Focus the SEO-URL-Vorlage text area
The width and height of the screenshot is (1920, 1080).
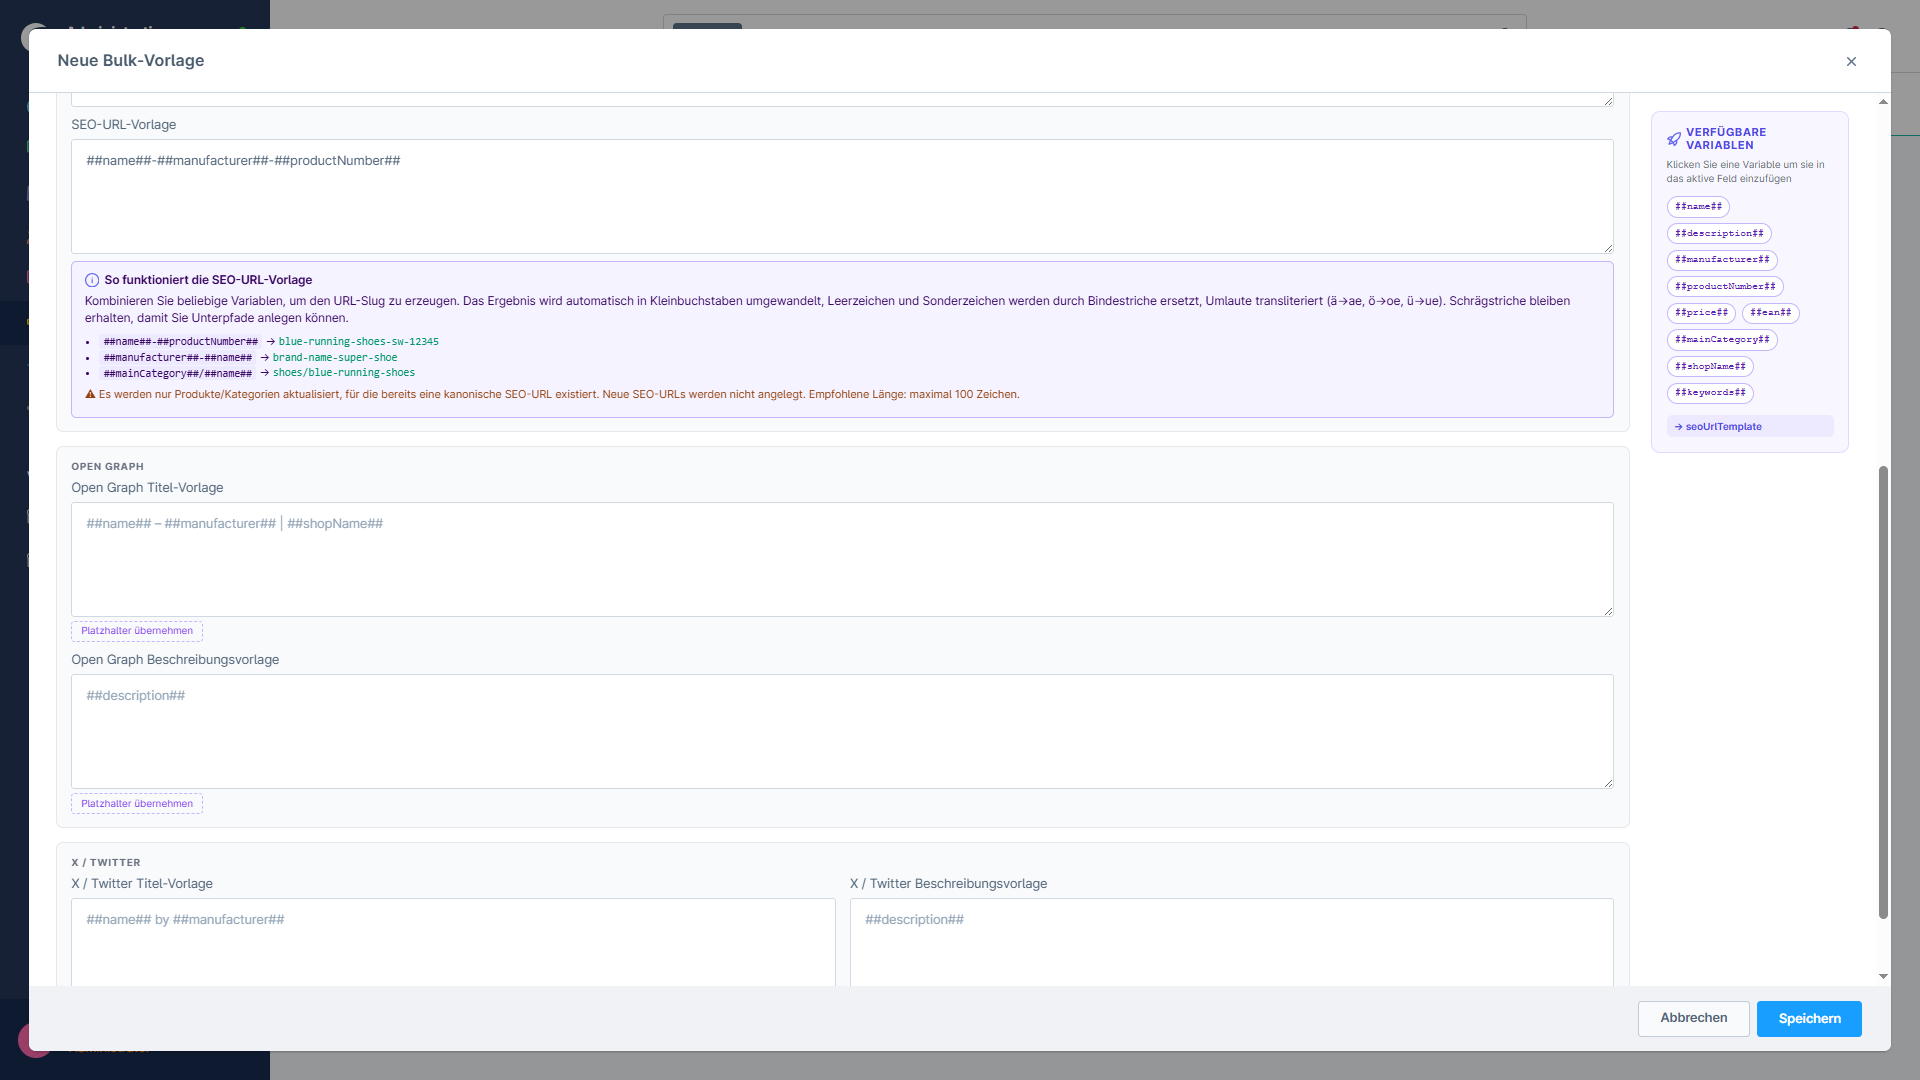(841, 196)
